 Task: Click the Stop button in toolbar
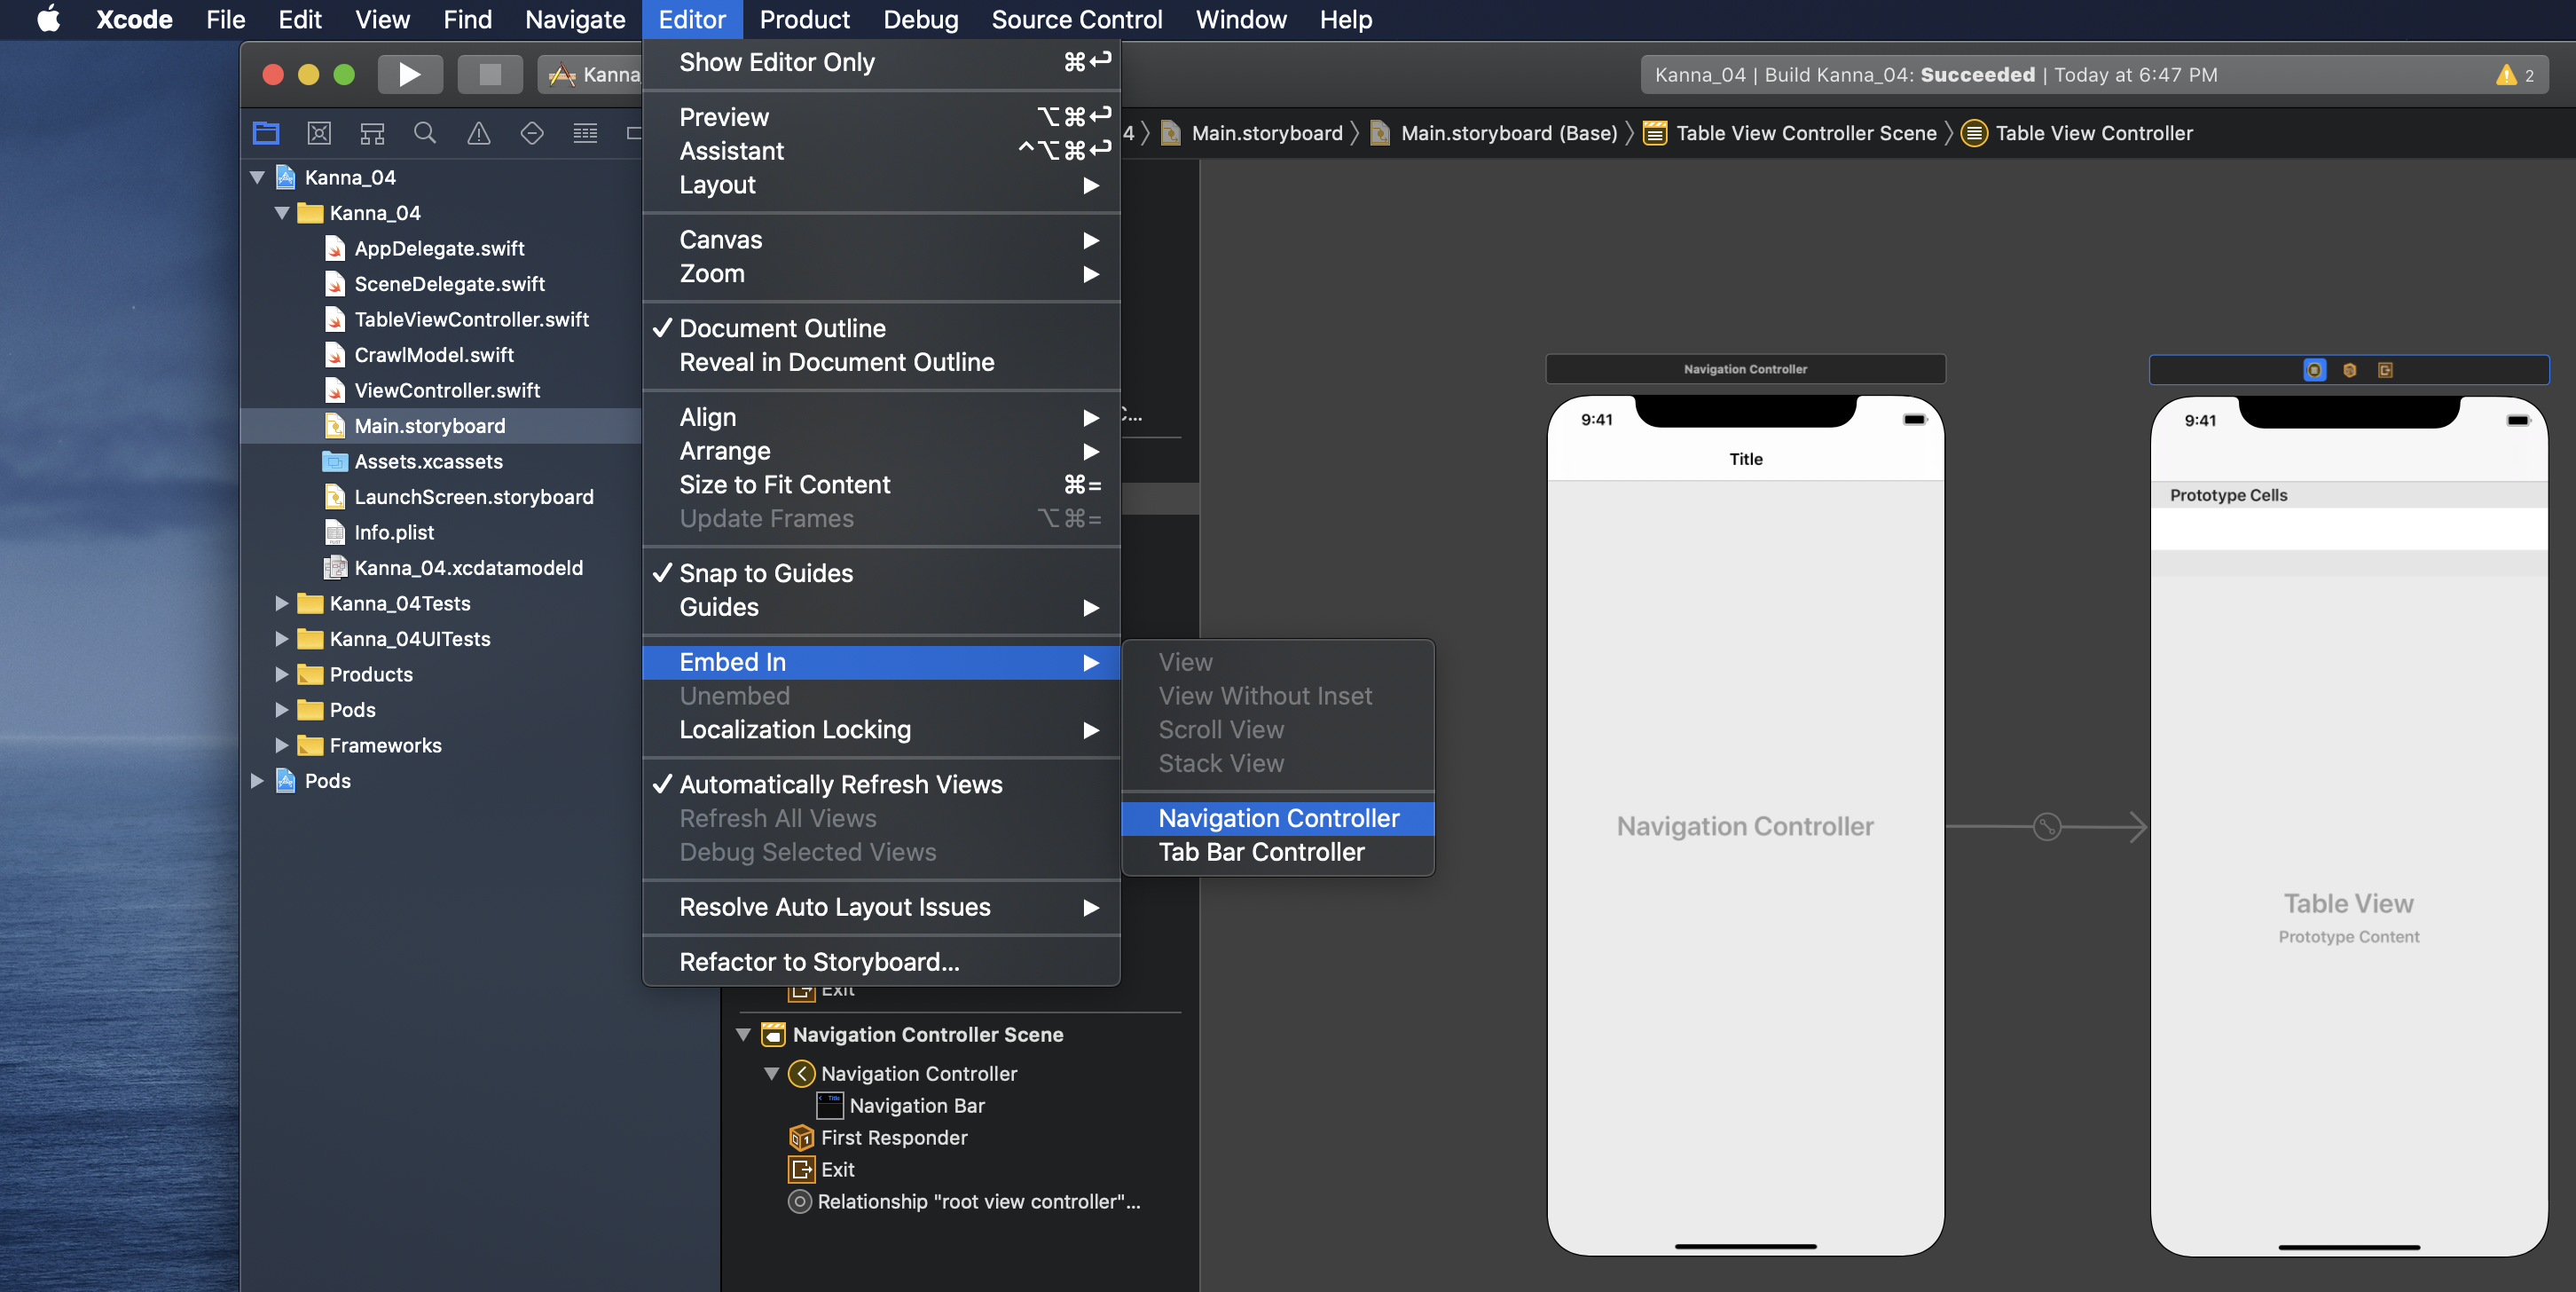click(489, 75)
